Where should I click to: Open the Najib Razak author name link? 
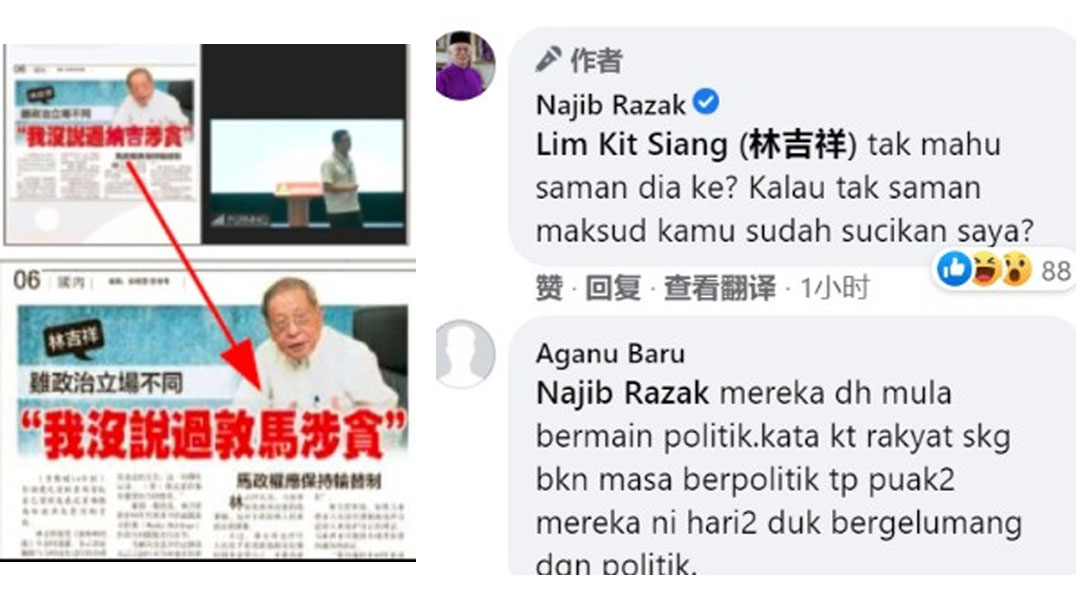point(611,105)
